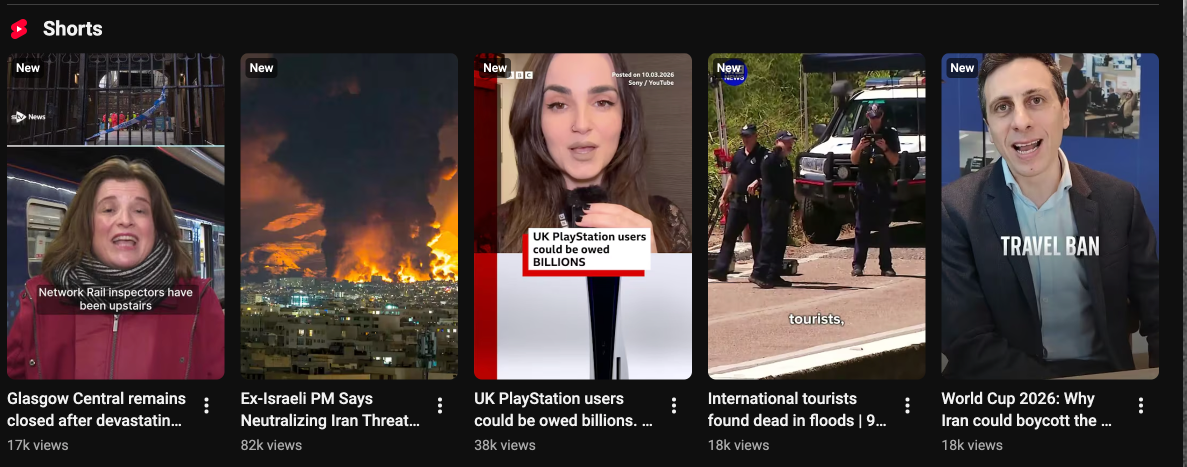Open 'Glasgow Central remains closed' title link
1187x467 pixels.
[96, 409]
